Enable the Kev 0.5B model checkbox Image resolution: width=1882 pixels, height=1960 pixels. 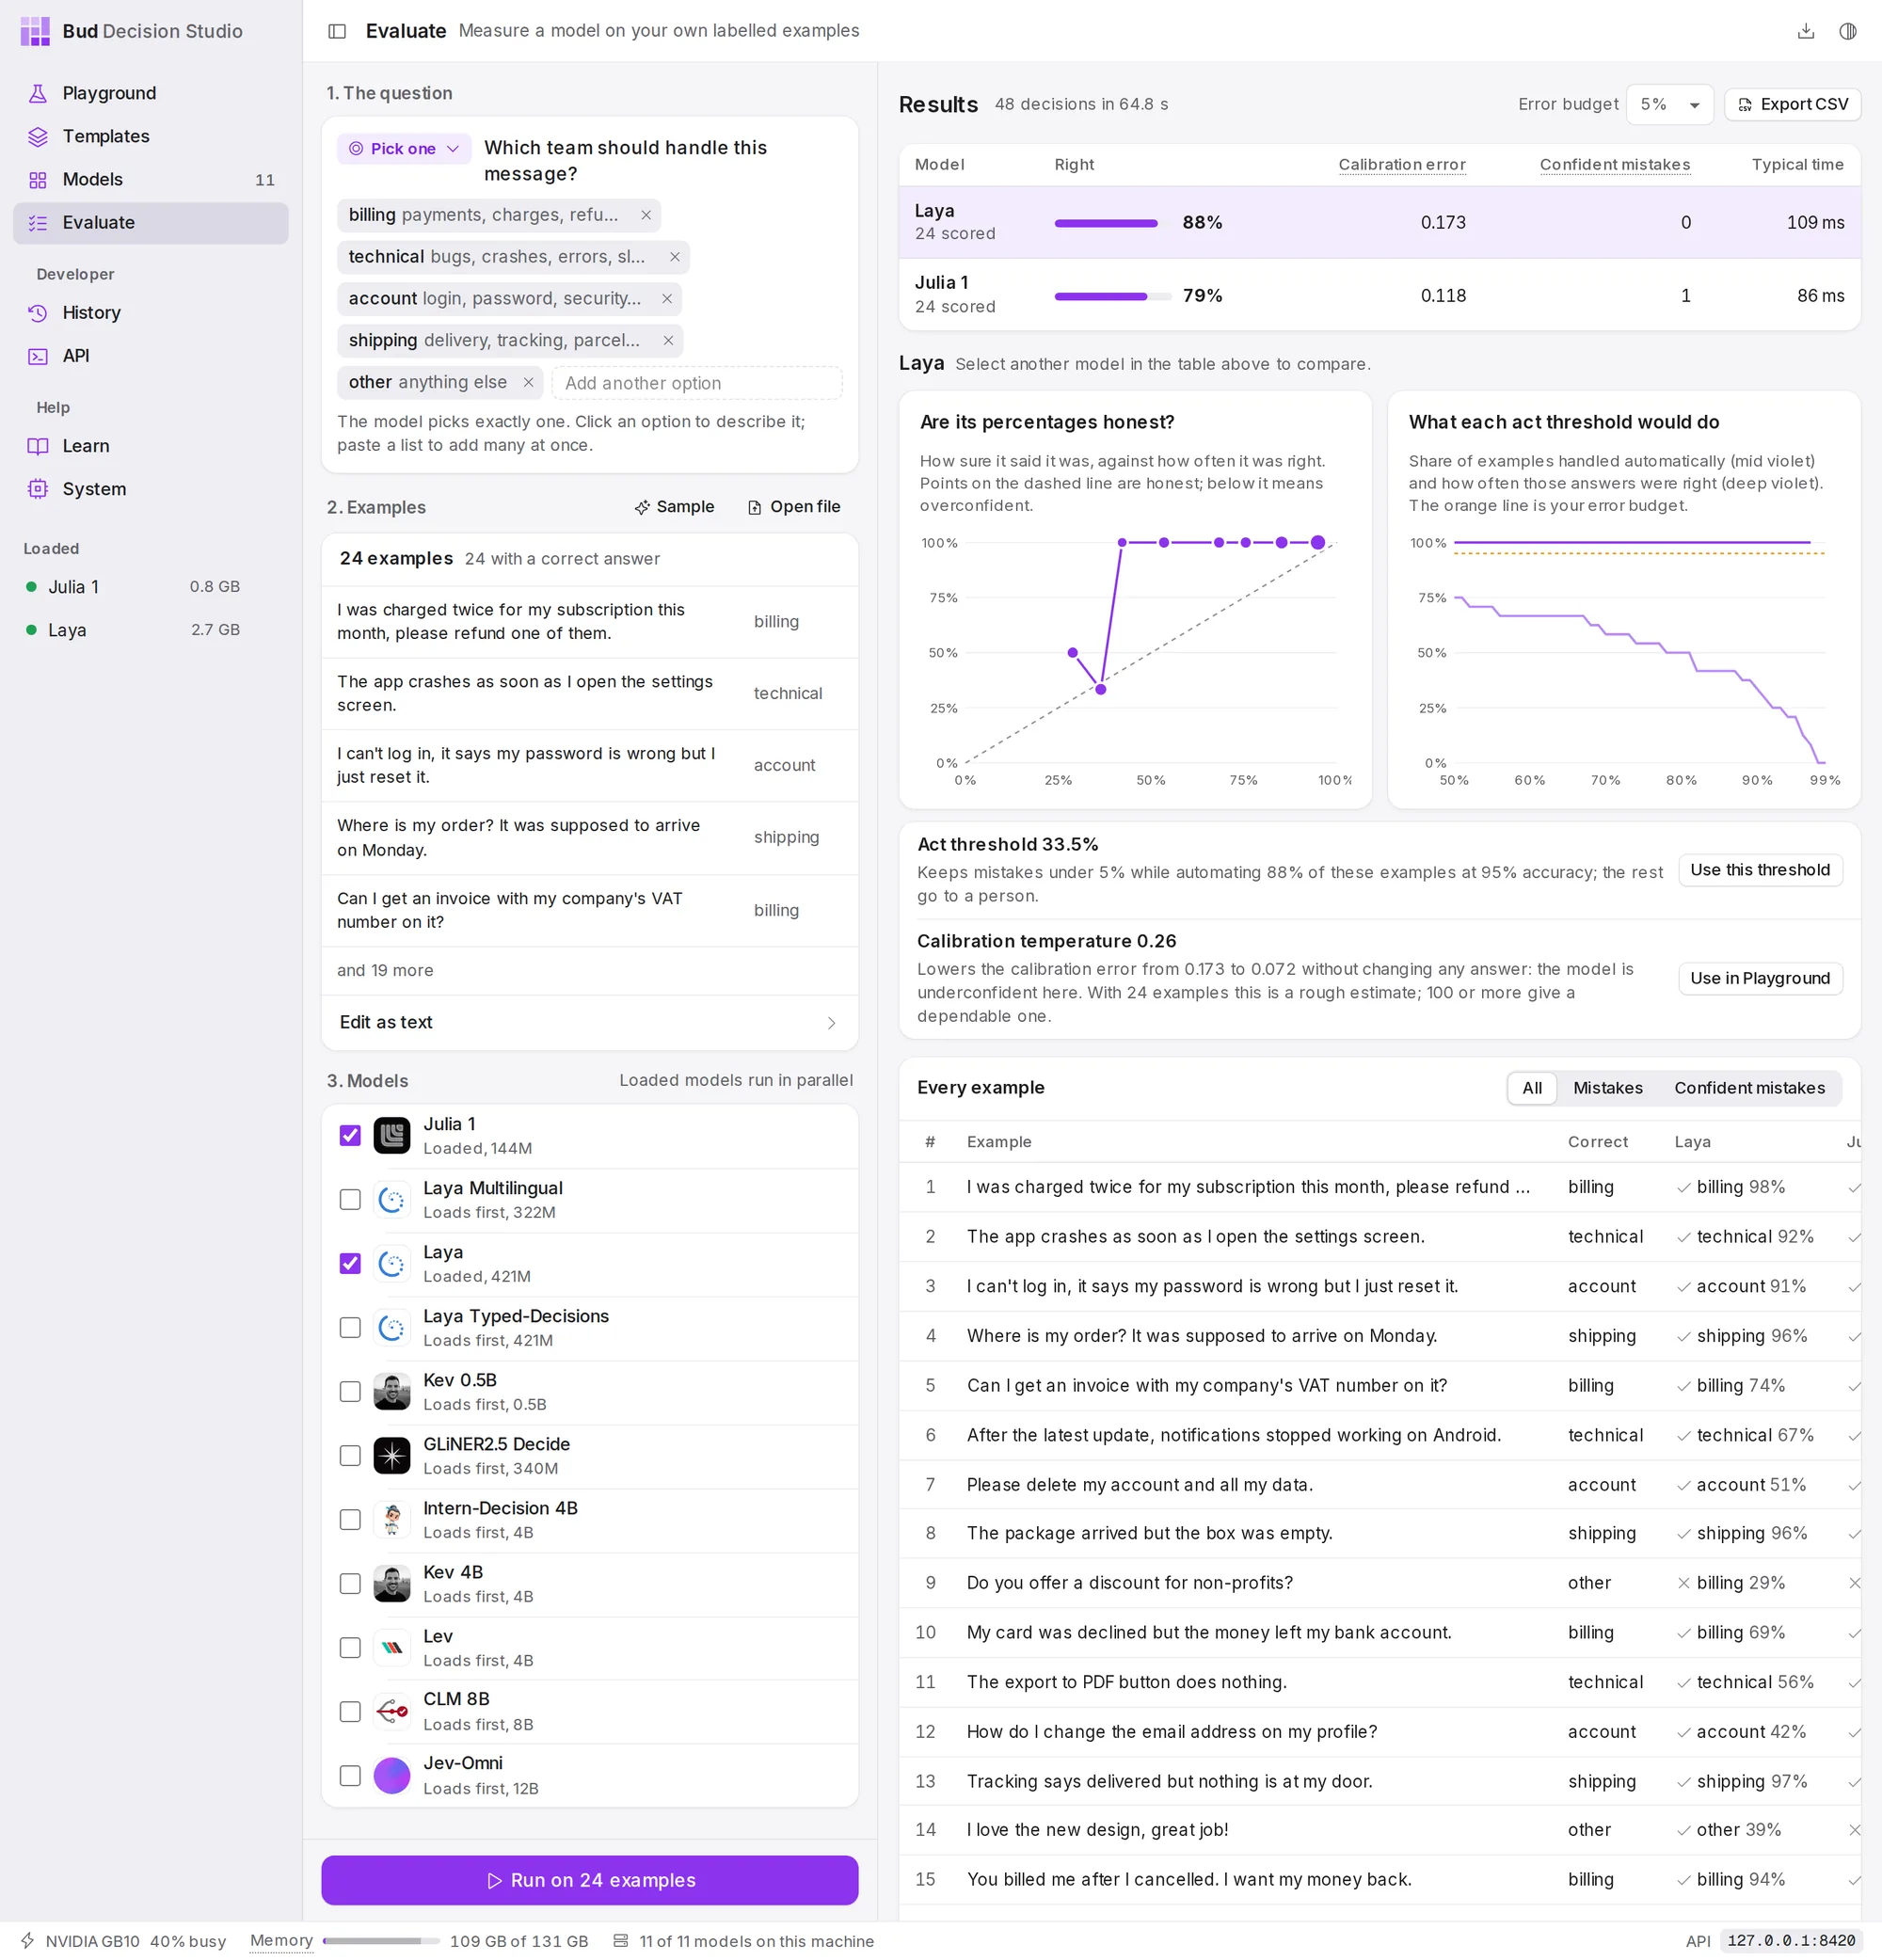(350, 1391)
